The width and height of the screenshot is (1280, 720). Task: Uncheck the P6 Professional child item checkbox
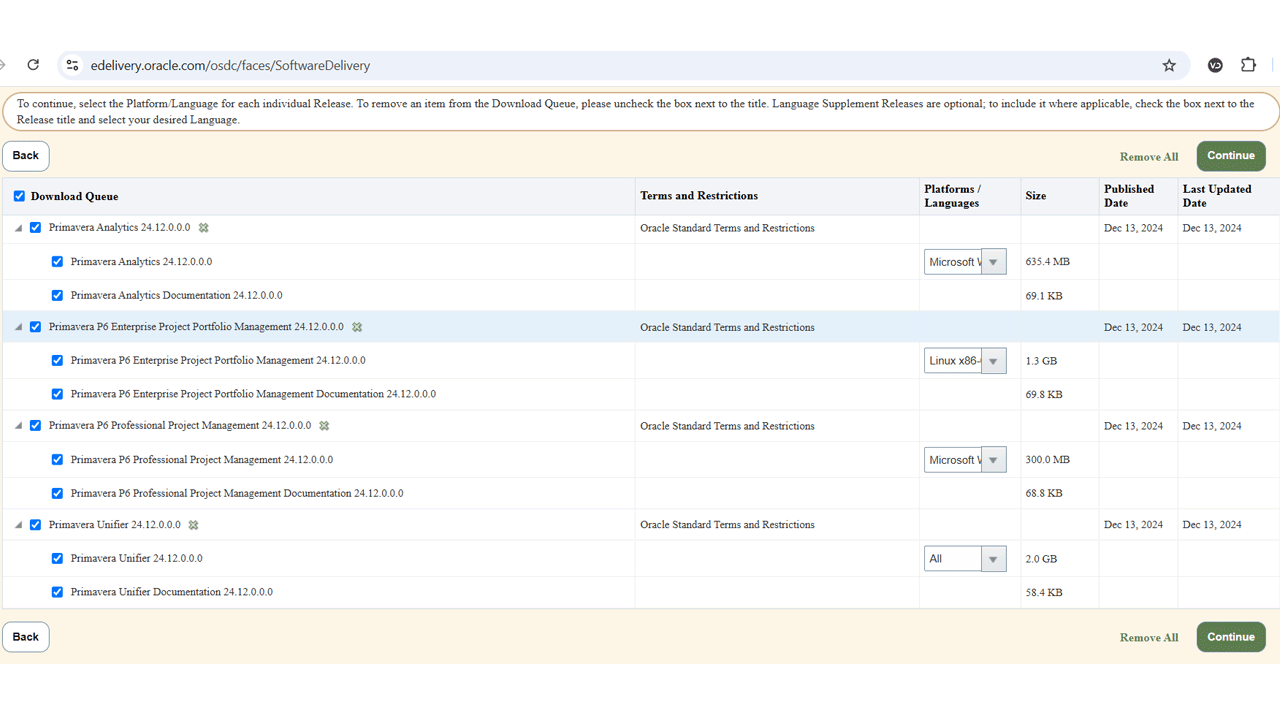pos(57,460)
